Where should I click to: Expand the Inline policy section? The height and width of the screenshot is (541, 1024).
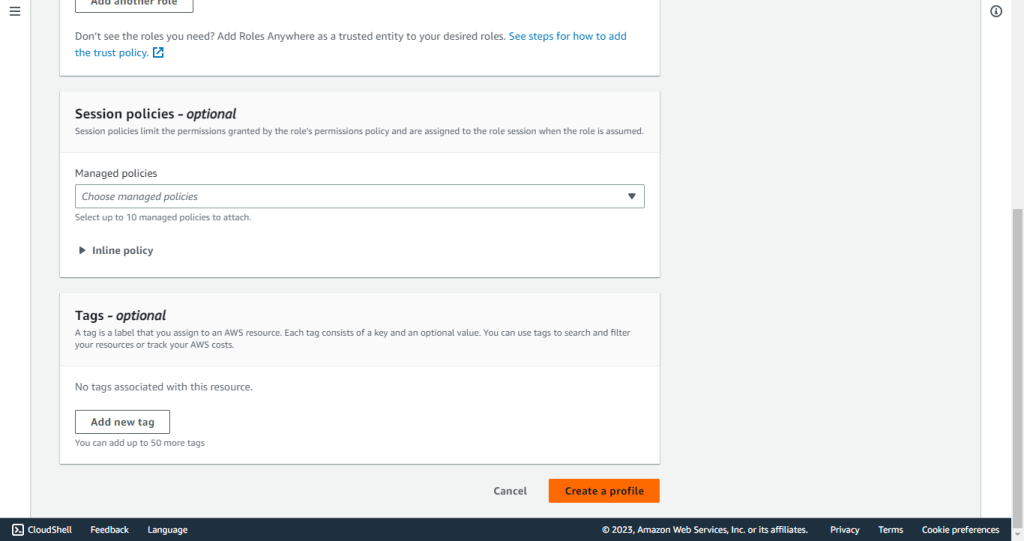[115, 250]
